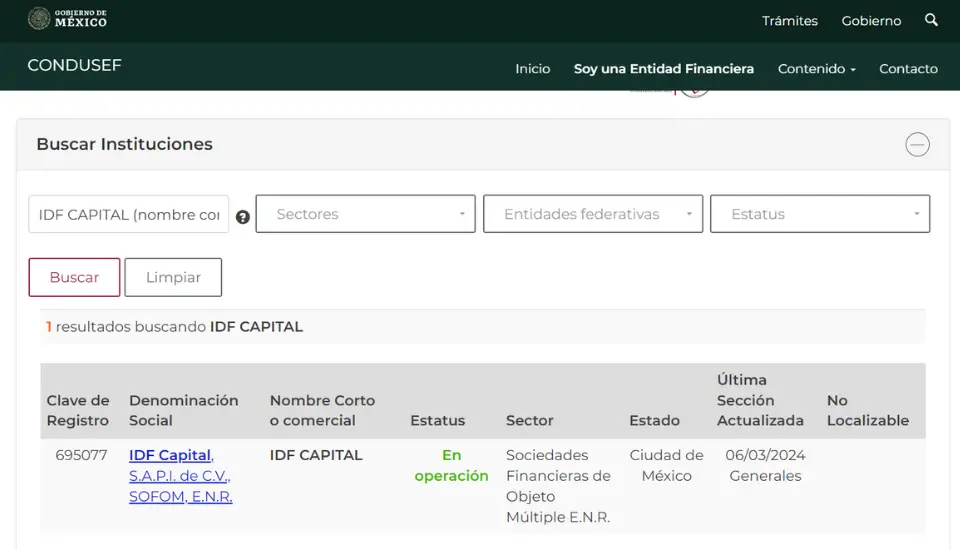Viewport: 960px width, 550px height.
Task: Click the Nombre Corto o comercial header
Action: pyautogui.click(x=322, y=410)
